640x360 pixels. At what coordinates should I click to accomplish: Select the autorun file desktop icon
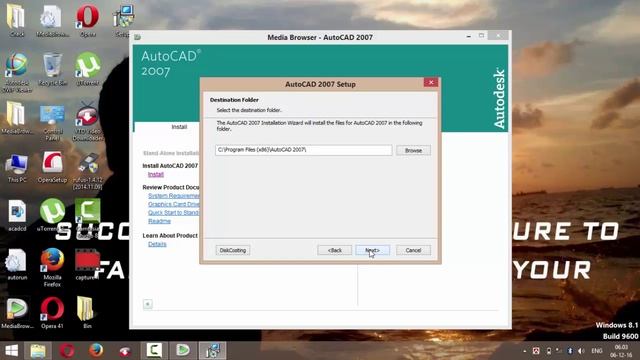(17, 264)
